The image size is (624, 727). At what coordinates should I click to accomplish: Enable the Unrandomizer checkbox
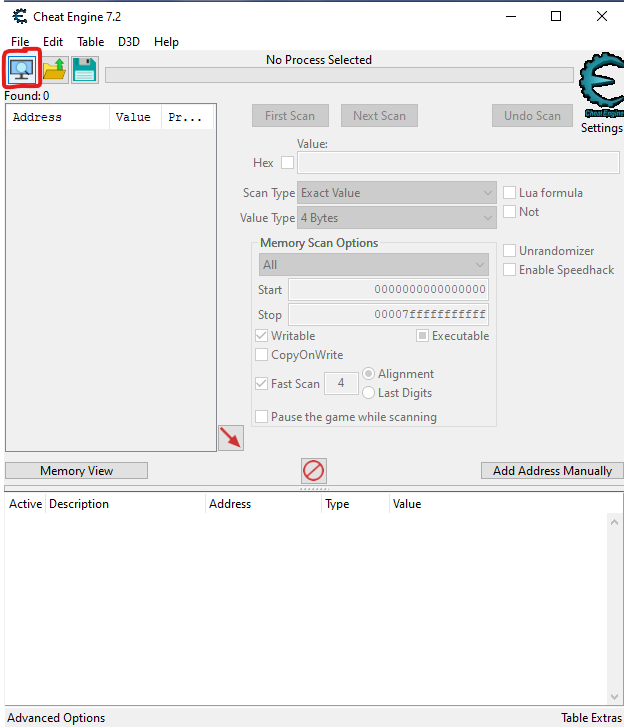(510, 251)
